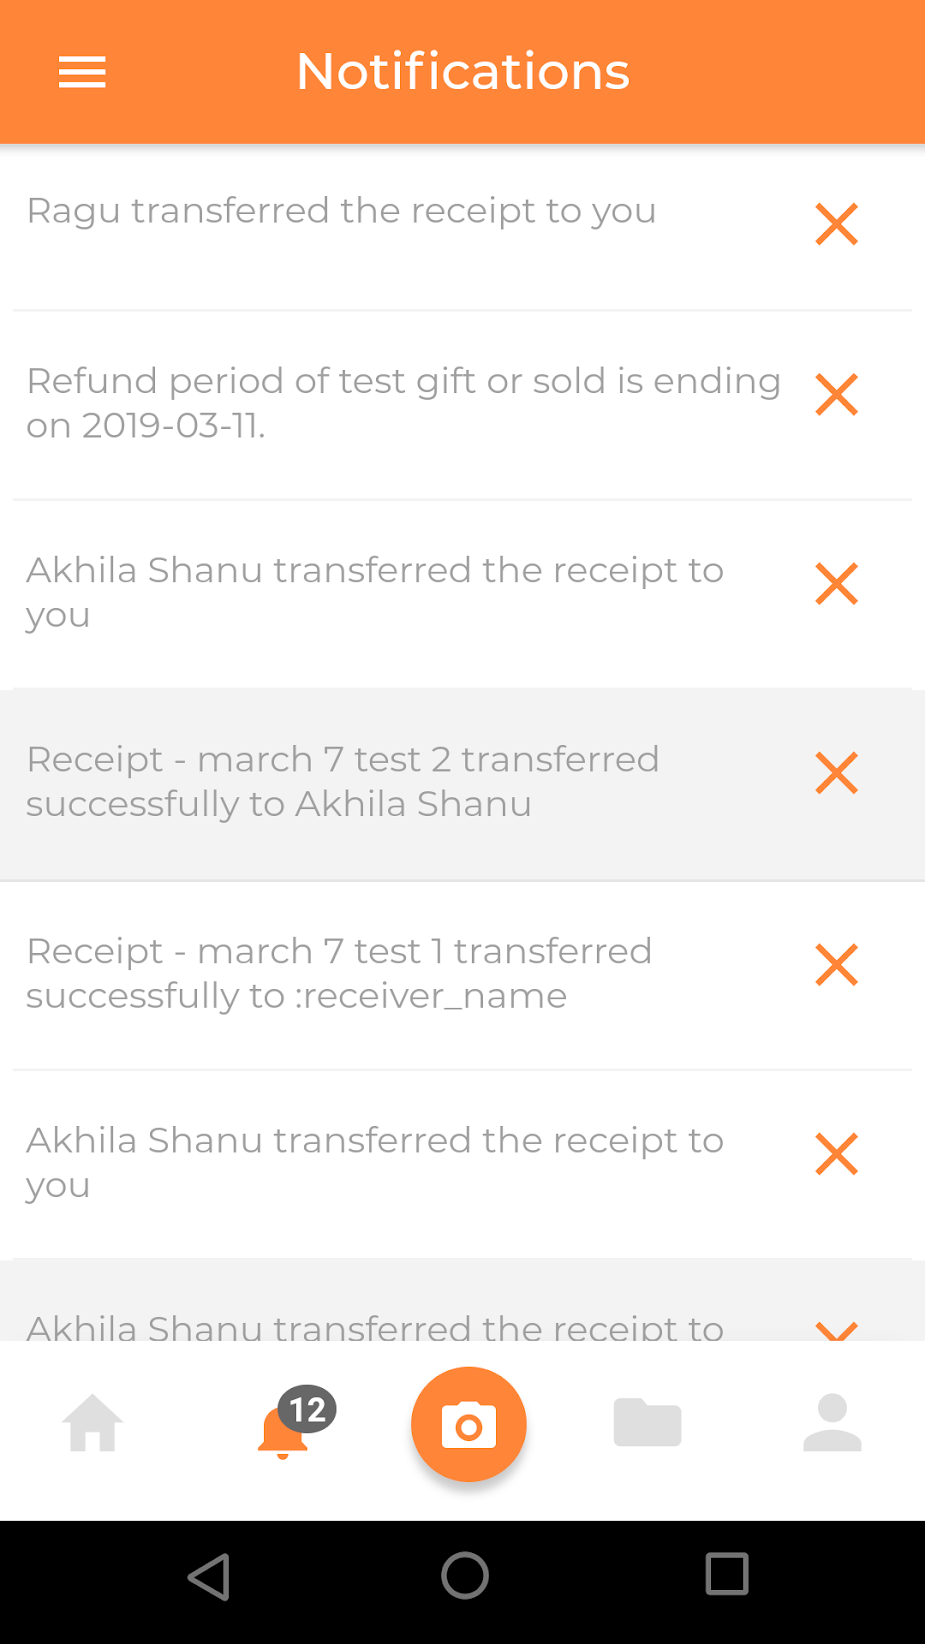This screenshot has height=1644, width=925.
Task: Open the hamburger navigation menu
Action: click(82, 72)
